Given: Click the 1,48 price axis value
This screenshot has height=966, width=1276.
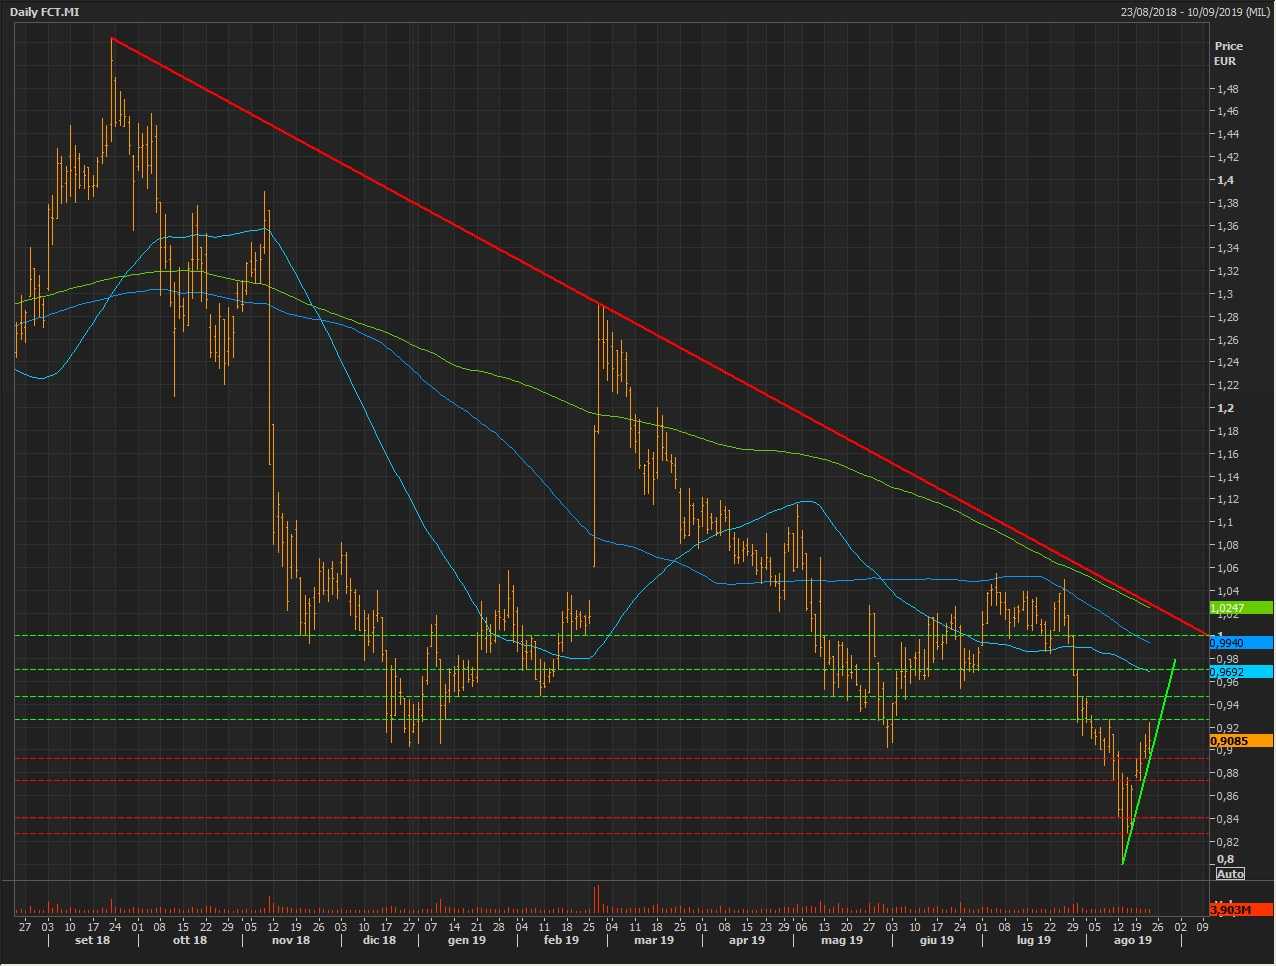Looking at the screenshot, I should pos(1228,89).
